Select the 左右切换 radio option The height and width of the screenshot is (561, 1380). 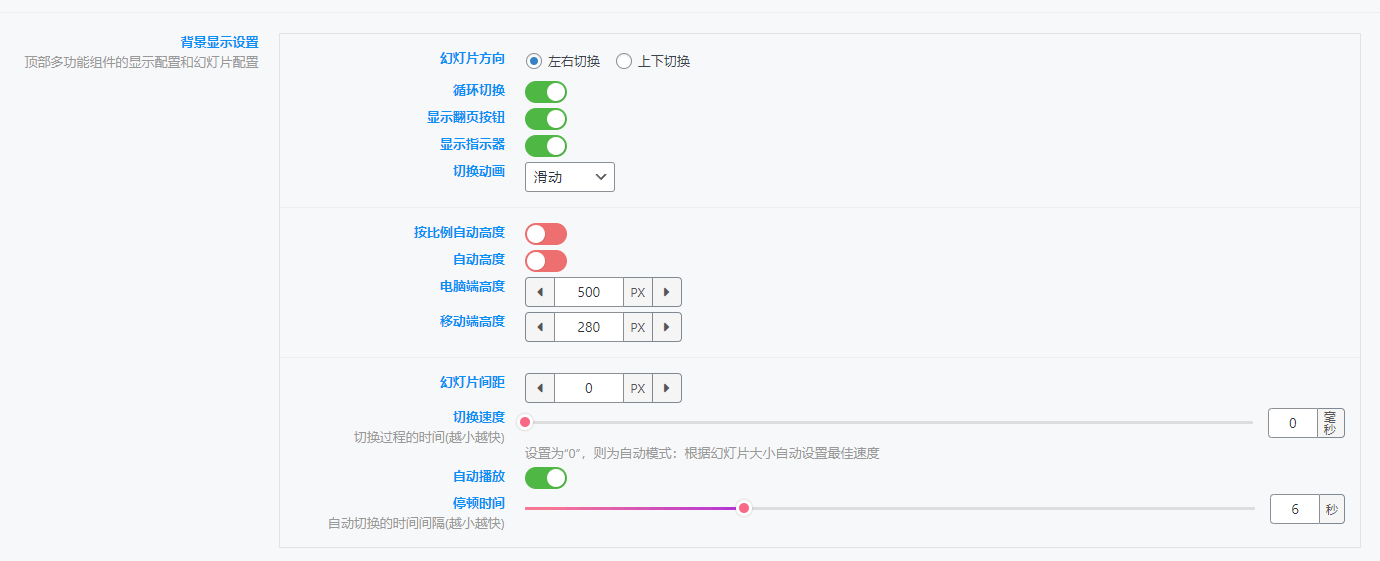tap(534, 61)
